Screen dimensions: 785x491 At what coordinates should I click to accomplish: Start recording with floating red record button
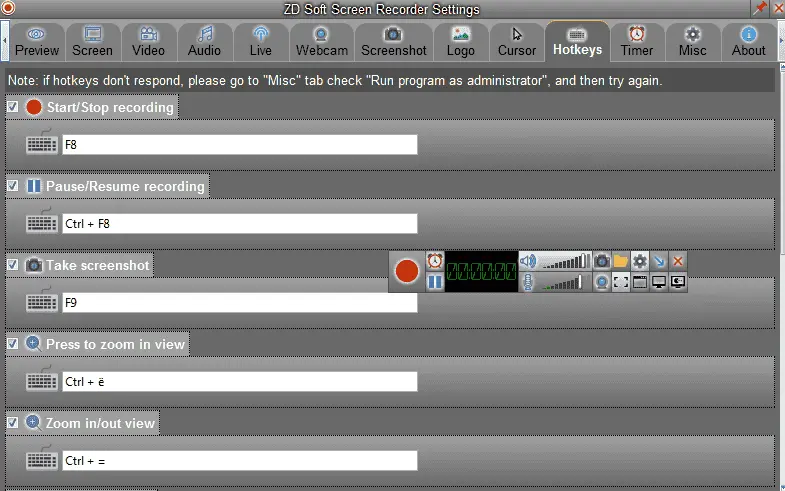[407, 271]
